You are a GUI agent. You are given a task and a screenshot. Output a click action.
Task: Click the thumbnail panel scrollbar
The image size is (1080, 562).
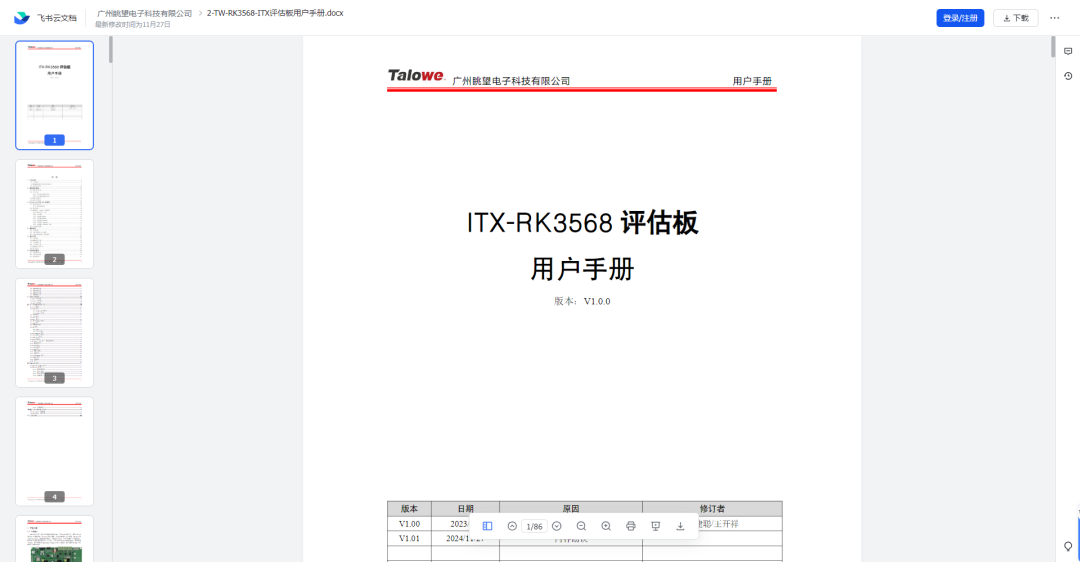pyautogui.click(x=110, y=50)
